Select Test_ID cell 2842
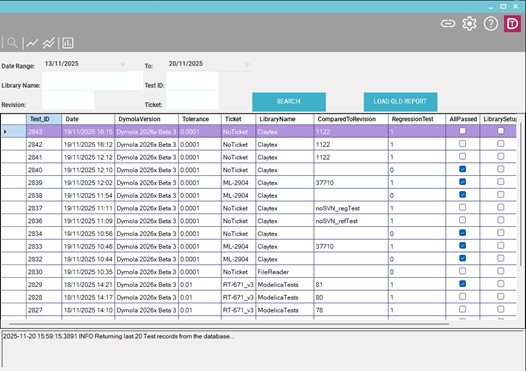 point(44,145)
